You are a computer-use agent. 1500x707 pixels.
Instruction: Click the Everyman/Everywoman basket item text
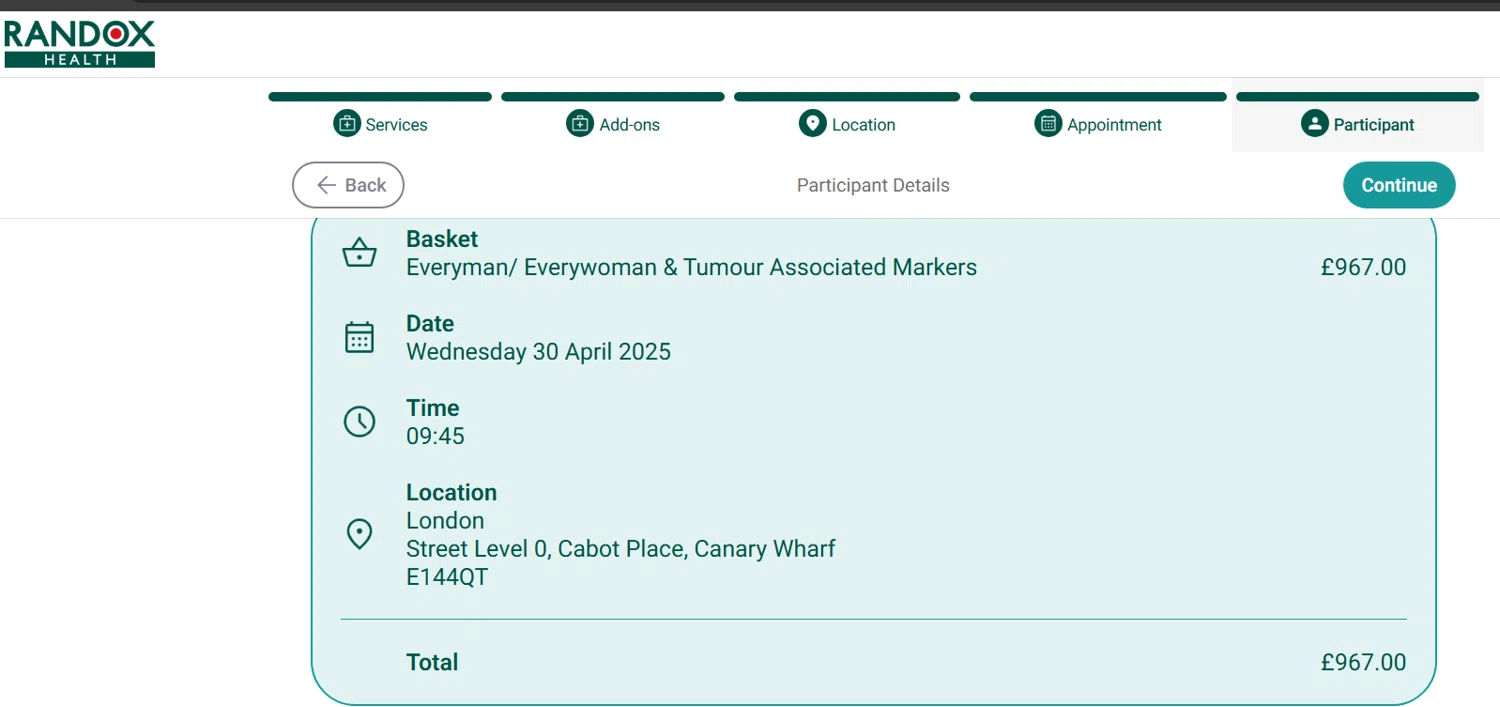pyautogui.click(x=691, y=268)
